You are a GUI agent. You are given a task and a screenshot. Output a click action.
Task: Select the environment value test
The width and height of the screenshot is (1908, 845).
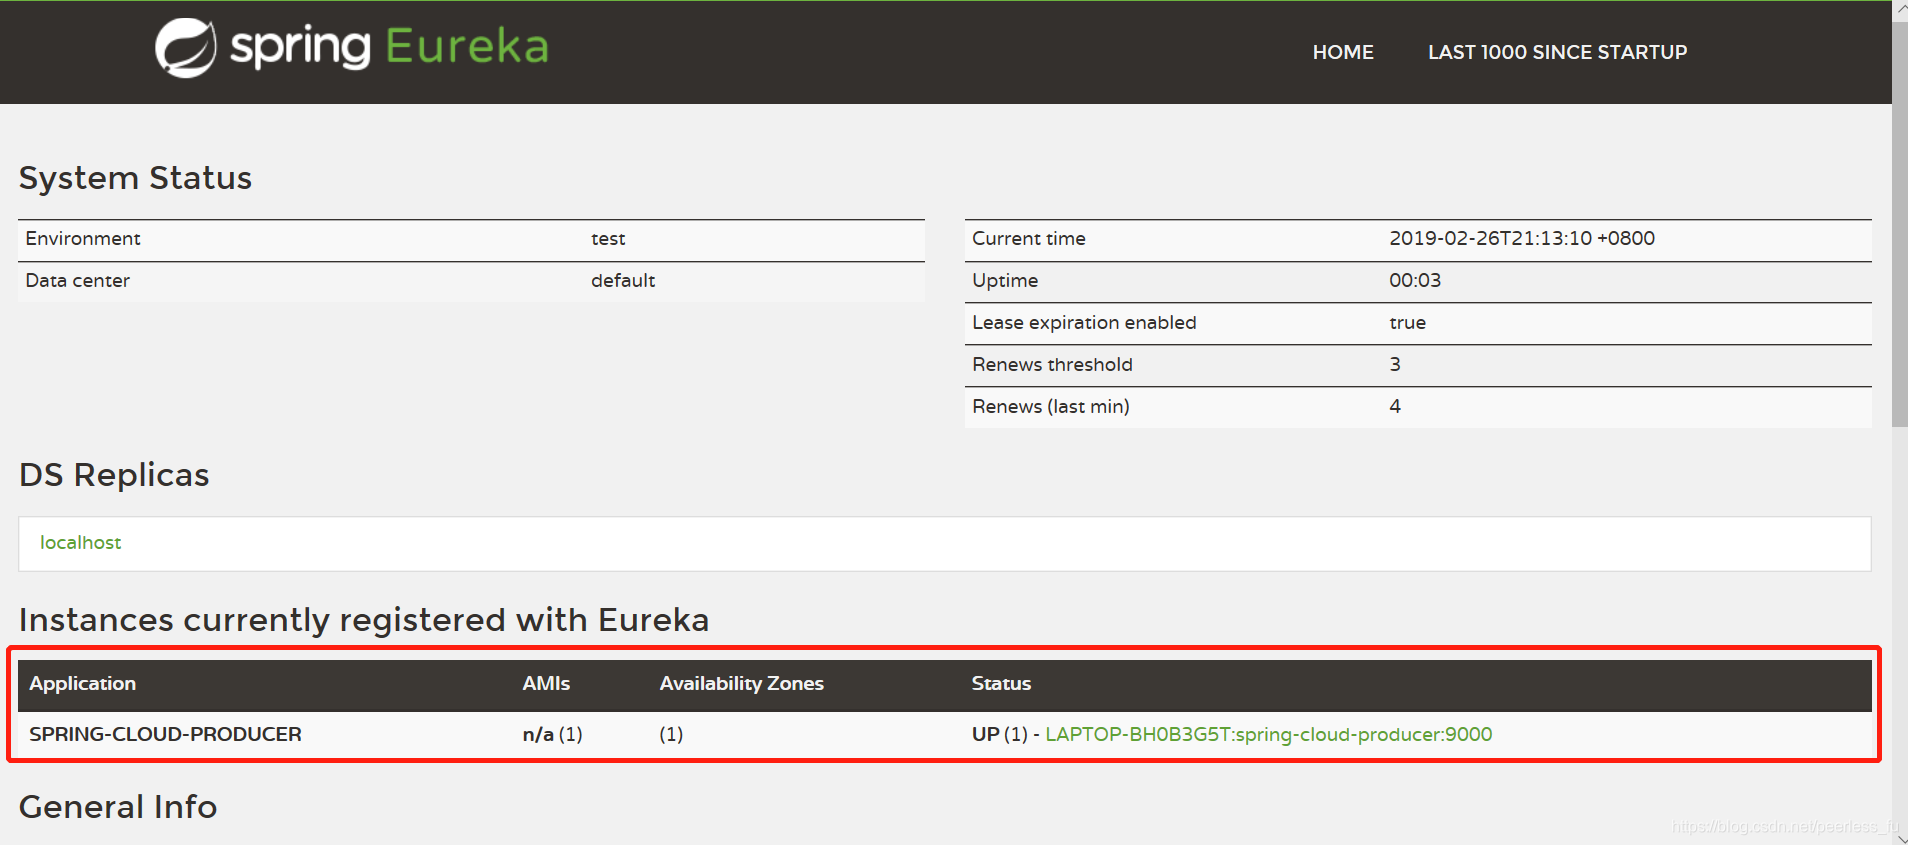[608, 239]
